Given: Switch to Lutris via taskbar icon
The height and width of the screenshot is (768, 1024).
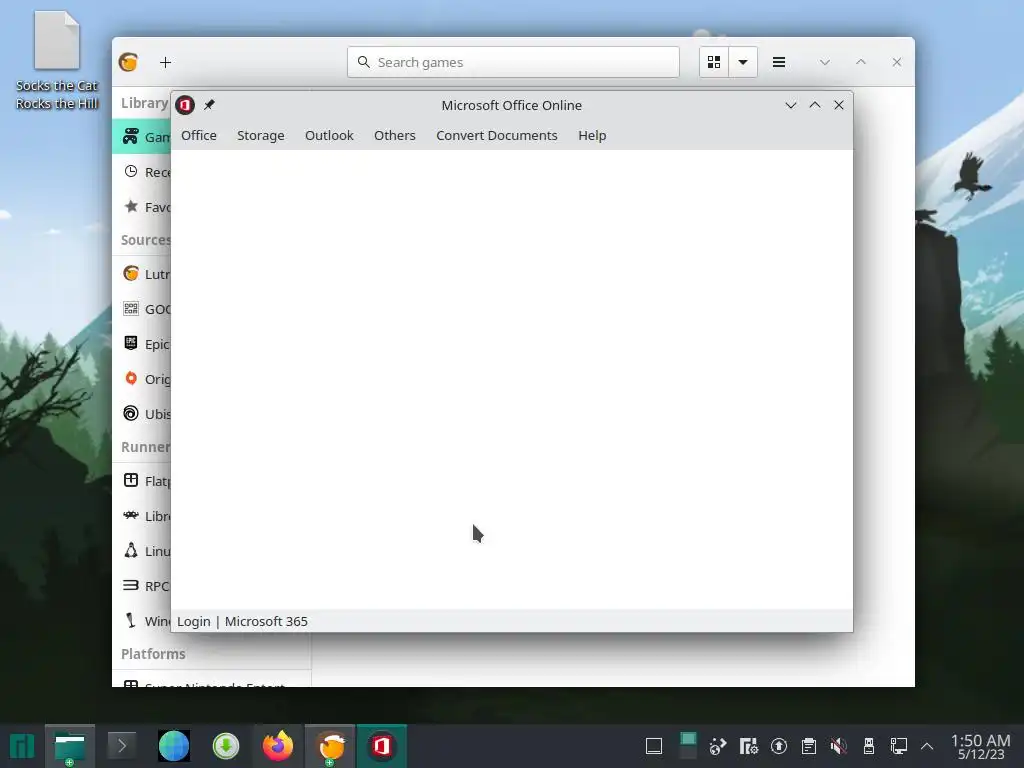Looking at the screenshot, I should click(x=331, y=746).
